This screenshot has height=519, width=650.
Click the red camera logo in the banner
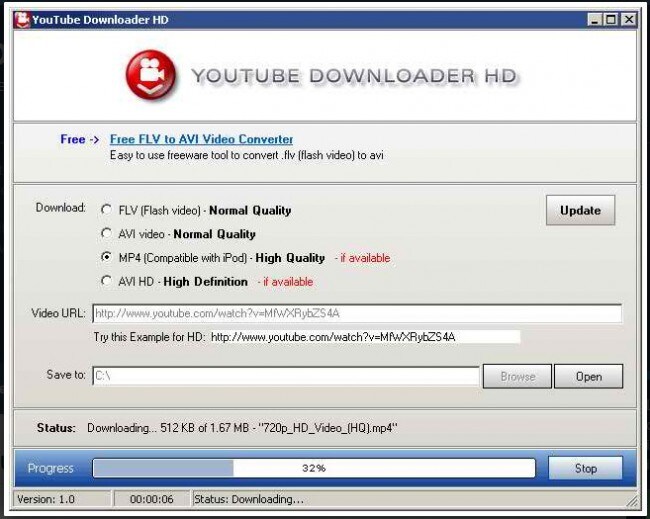[150, 75]
